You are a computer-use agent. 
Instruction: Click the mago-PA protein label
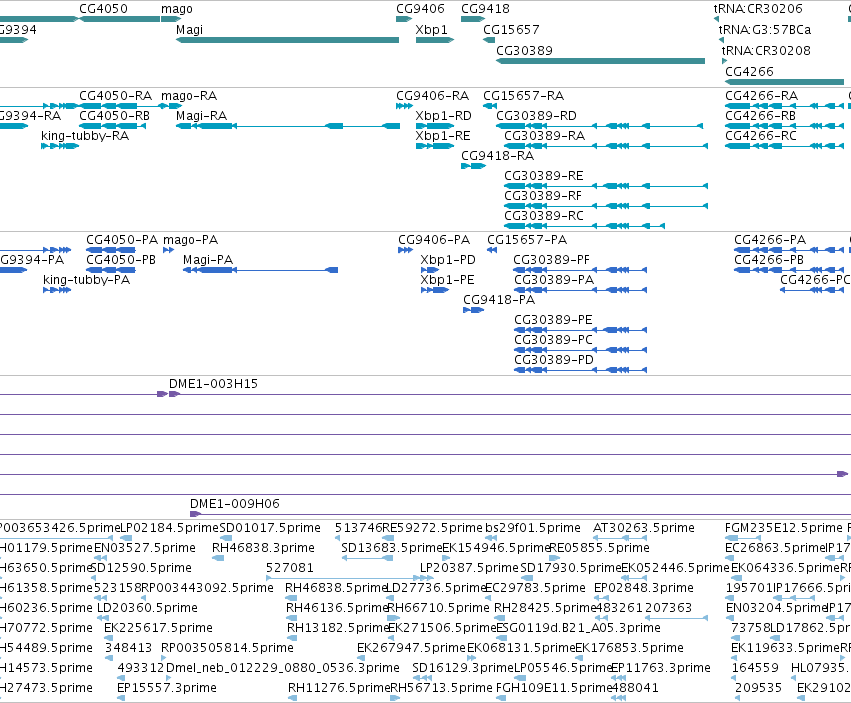coord(190,240)
